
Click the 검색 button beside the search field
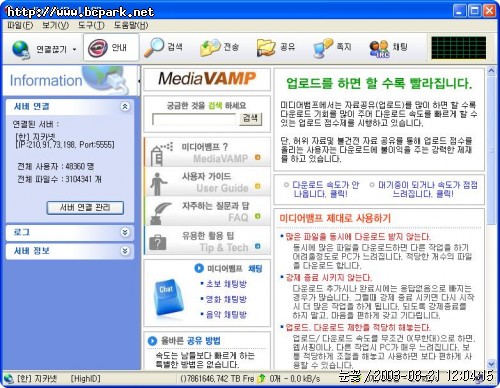click(x=250, y=118)
